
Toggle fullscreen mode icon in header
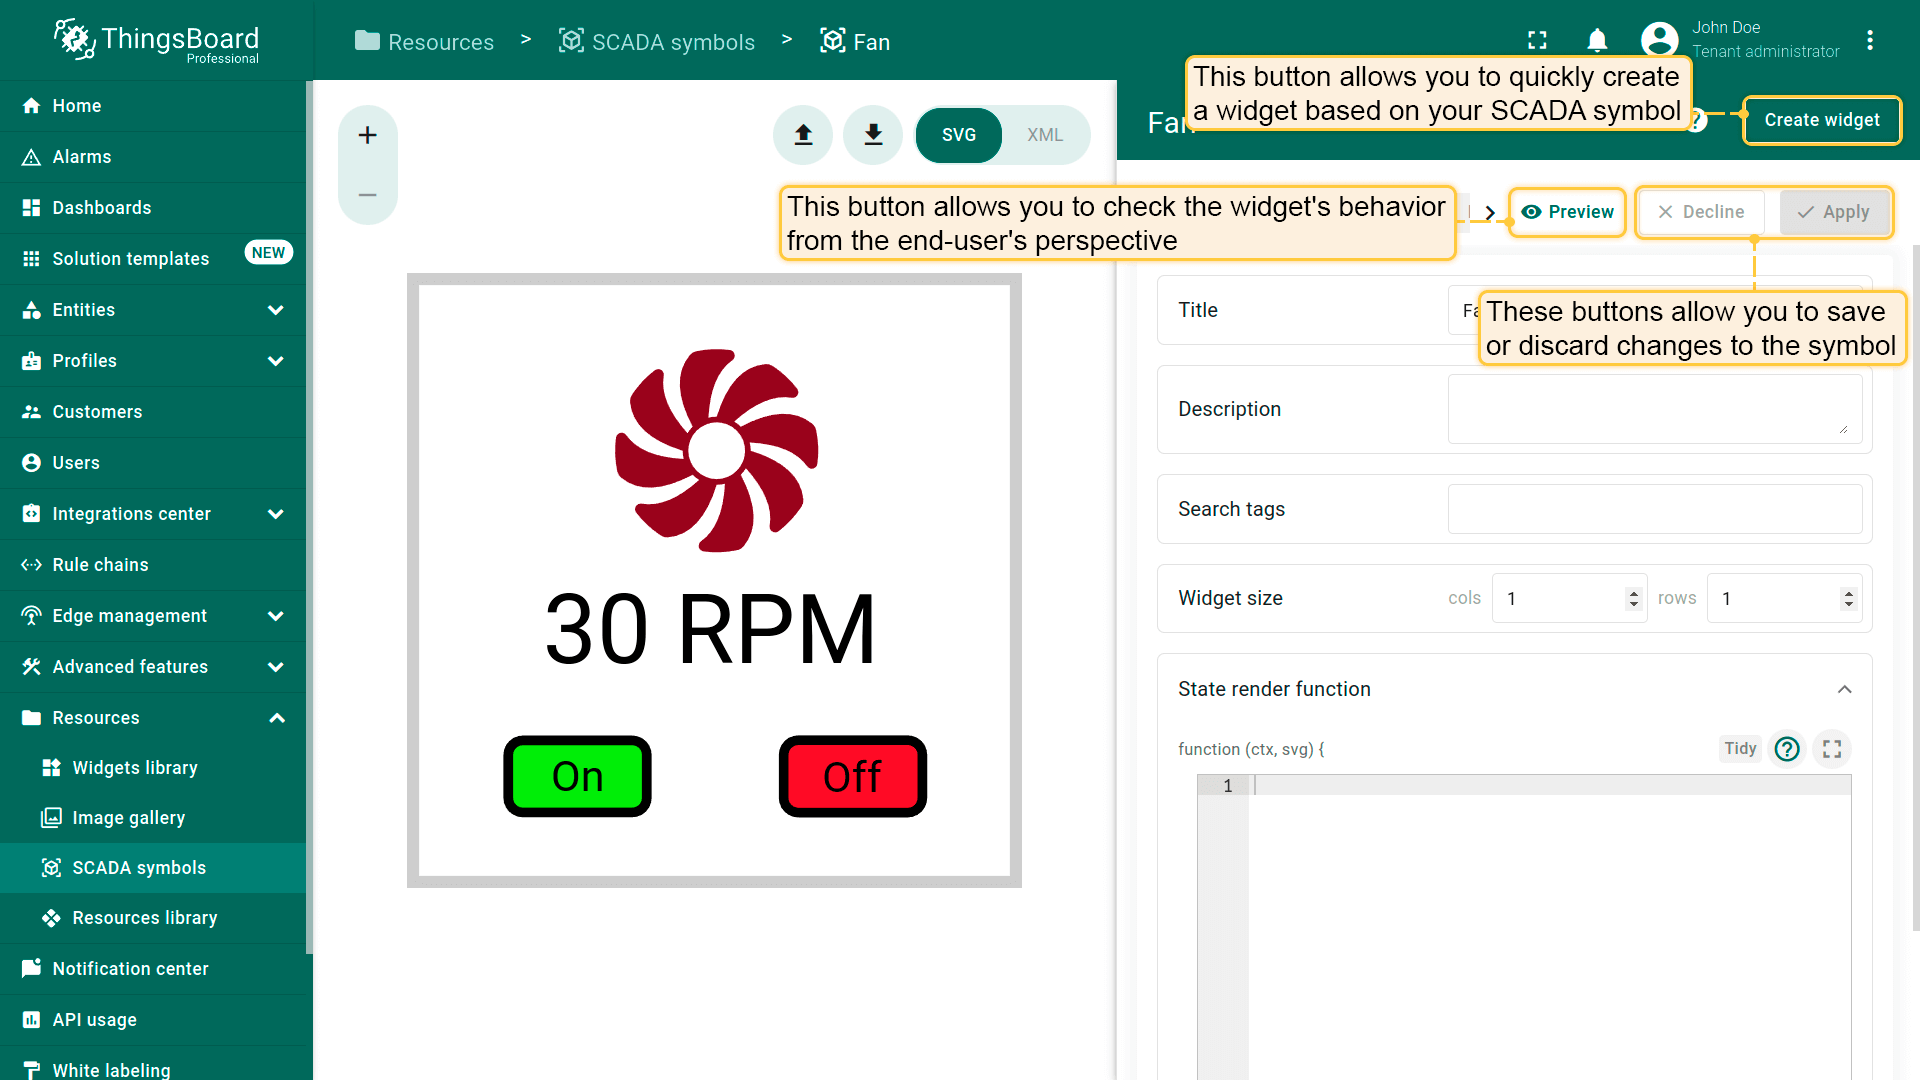click(x=1537, y=40)
